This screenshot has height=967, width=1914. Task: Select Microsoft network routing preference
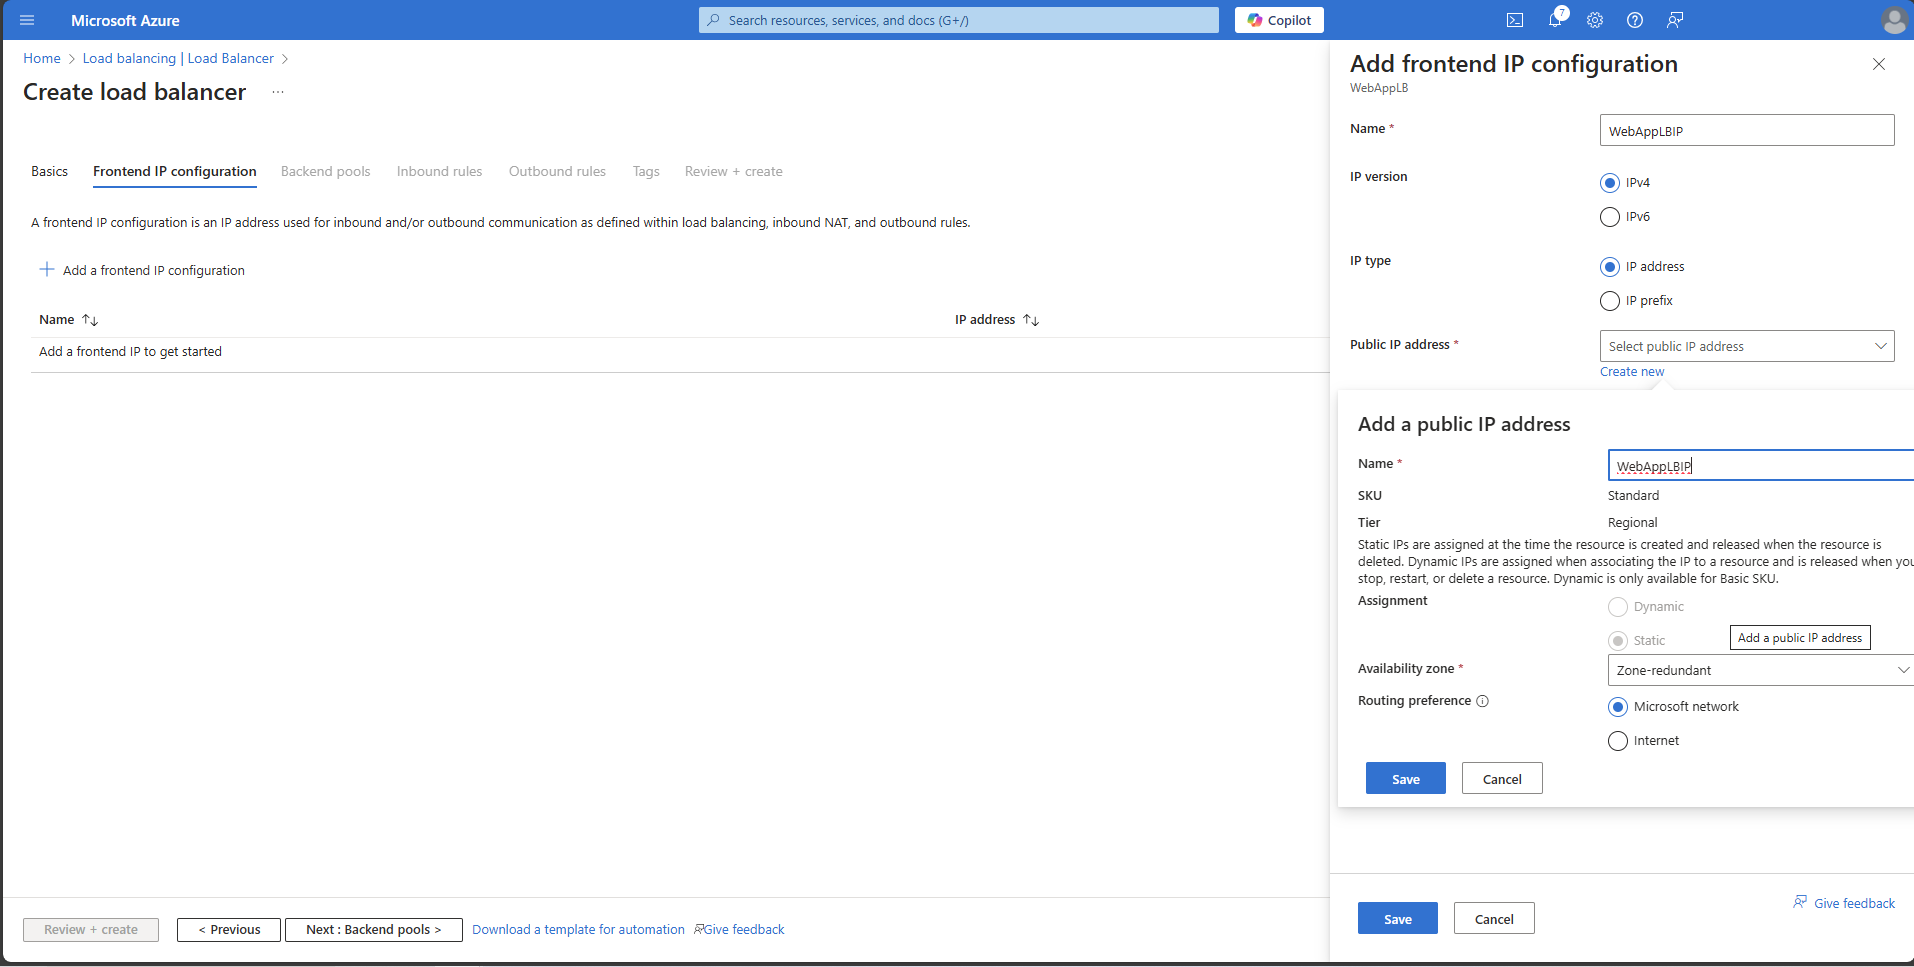(1618, 707)
